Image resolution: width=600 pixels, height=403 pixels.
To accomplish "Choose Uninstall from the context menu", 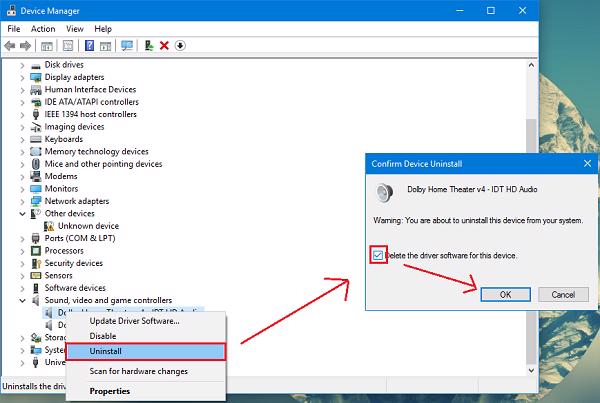I will pos(146,351).
